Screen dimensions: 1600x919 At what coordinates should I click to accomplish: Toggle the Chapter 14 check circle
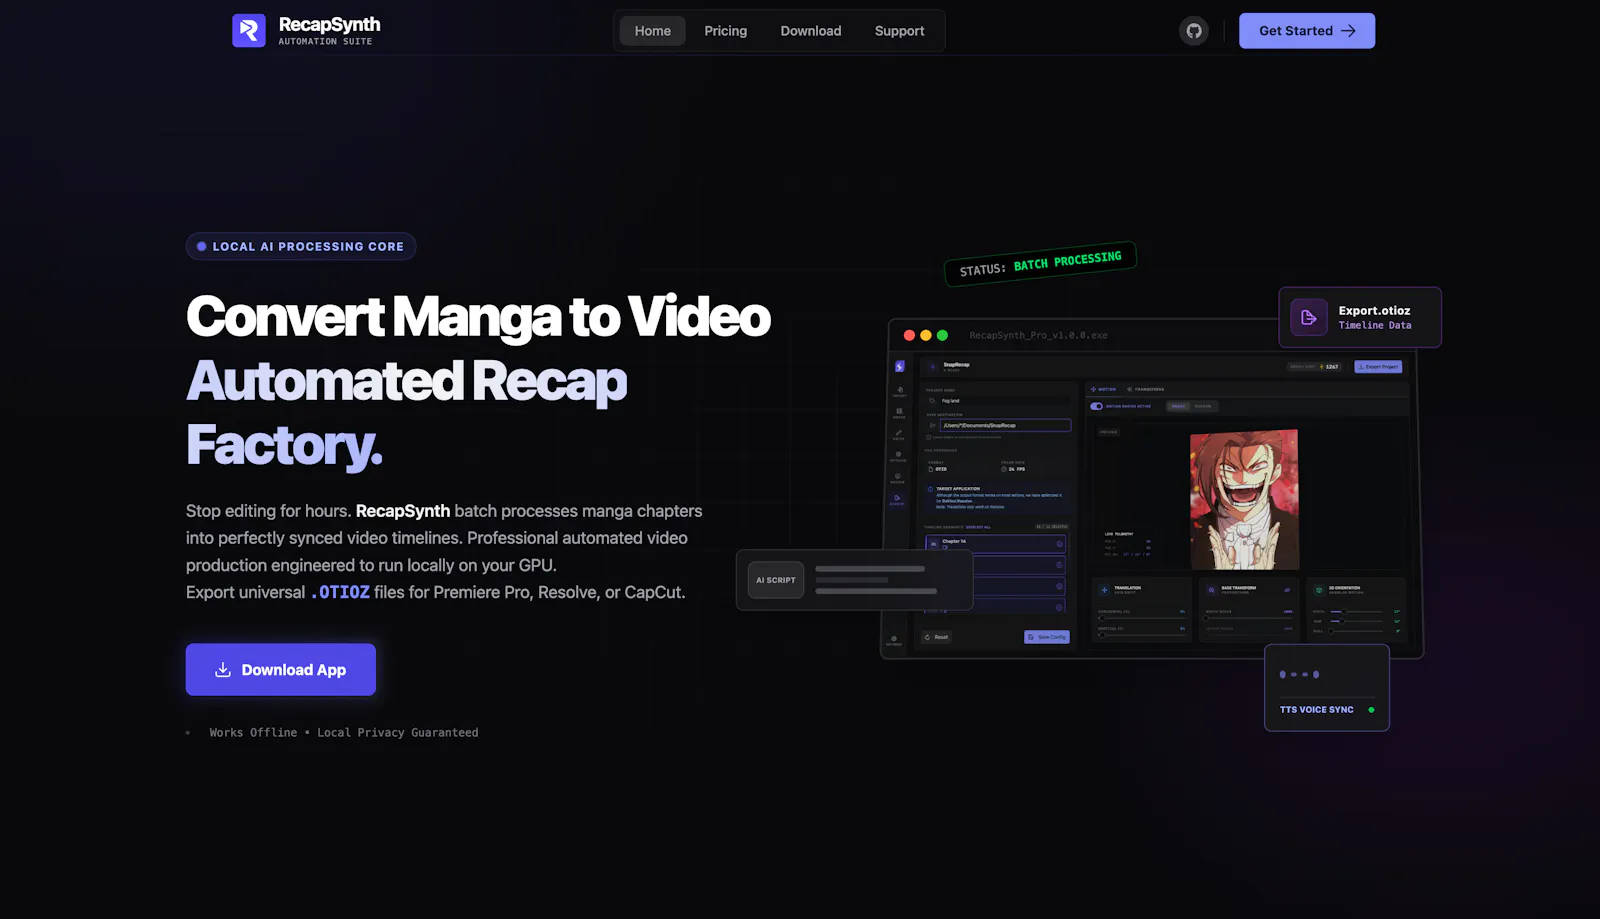[x=1060, y=544]
